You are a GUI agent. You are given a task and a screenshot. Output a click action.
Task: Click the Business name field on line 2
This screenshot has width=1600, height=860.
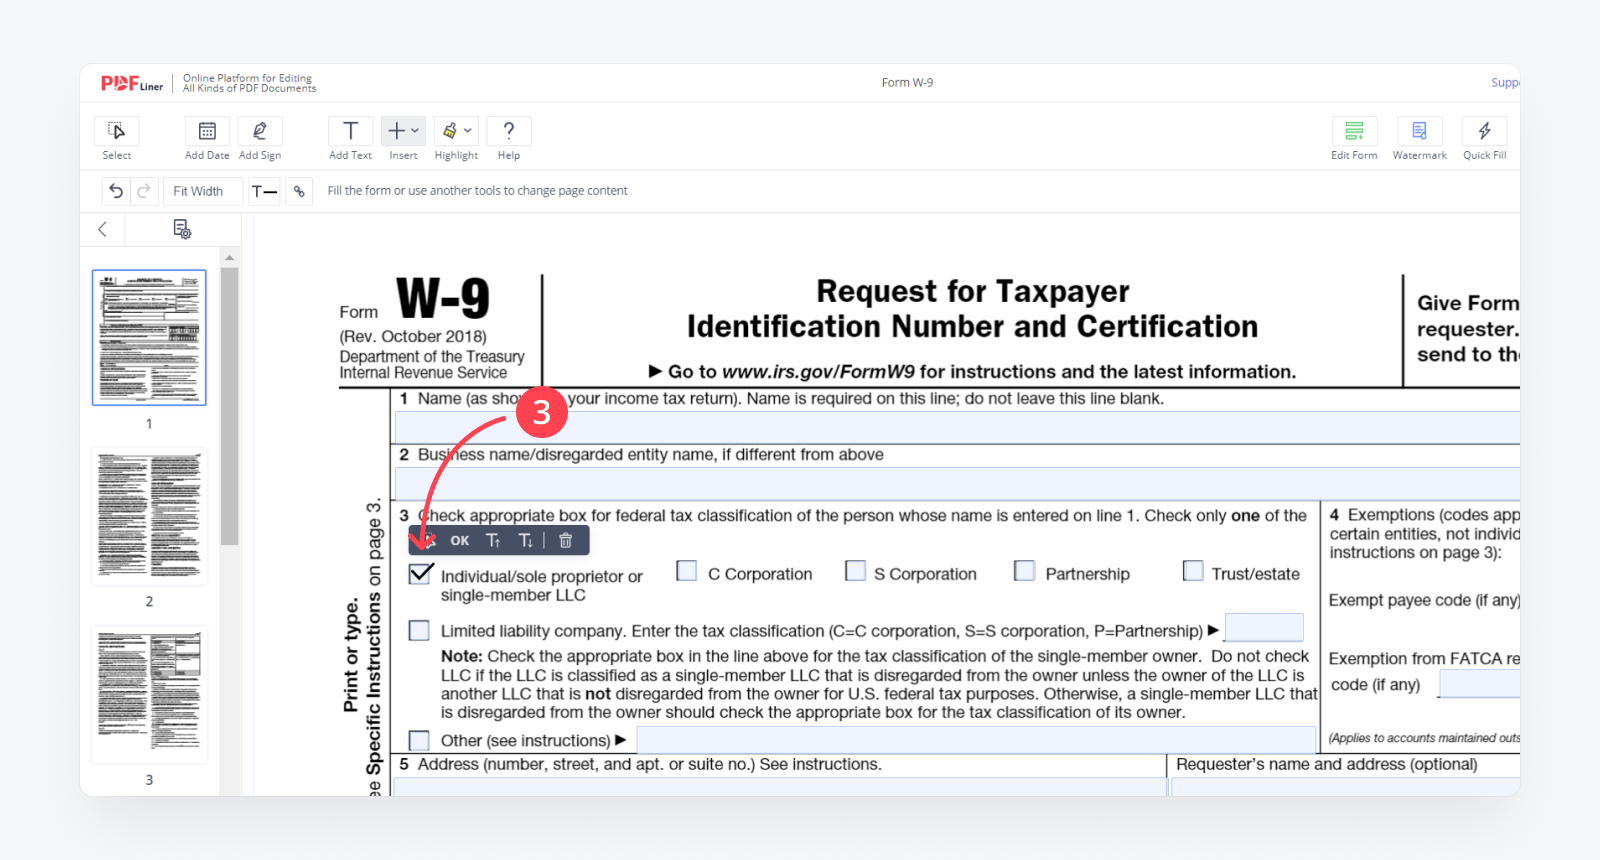coord(957,483)
